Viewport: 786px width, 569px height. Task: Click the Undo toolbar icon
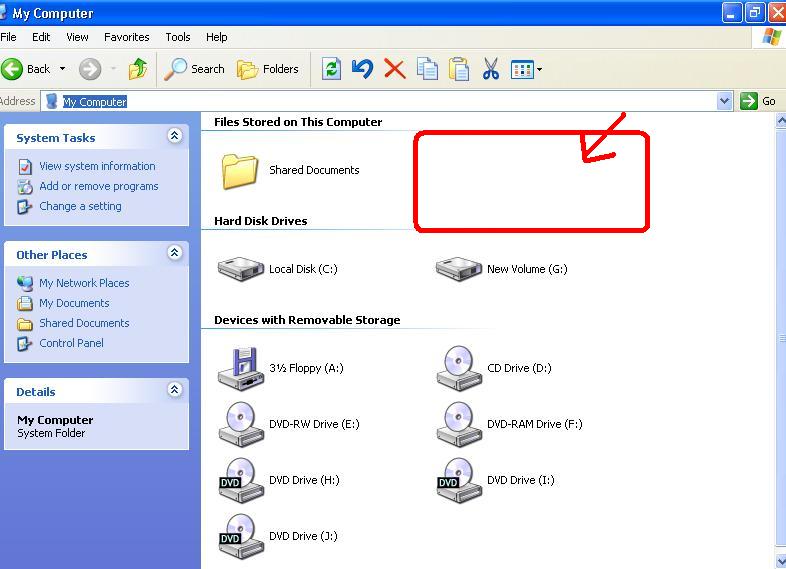pyautogui.click(x=362, y=69)
